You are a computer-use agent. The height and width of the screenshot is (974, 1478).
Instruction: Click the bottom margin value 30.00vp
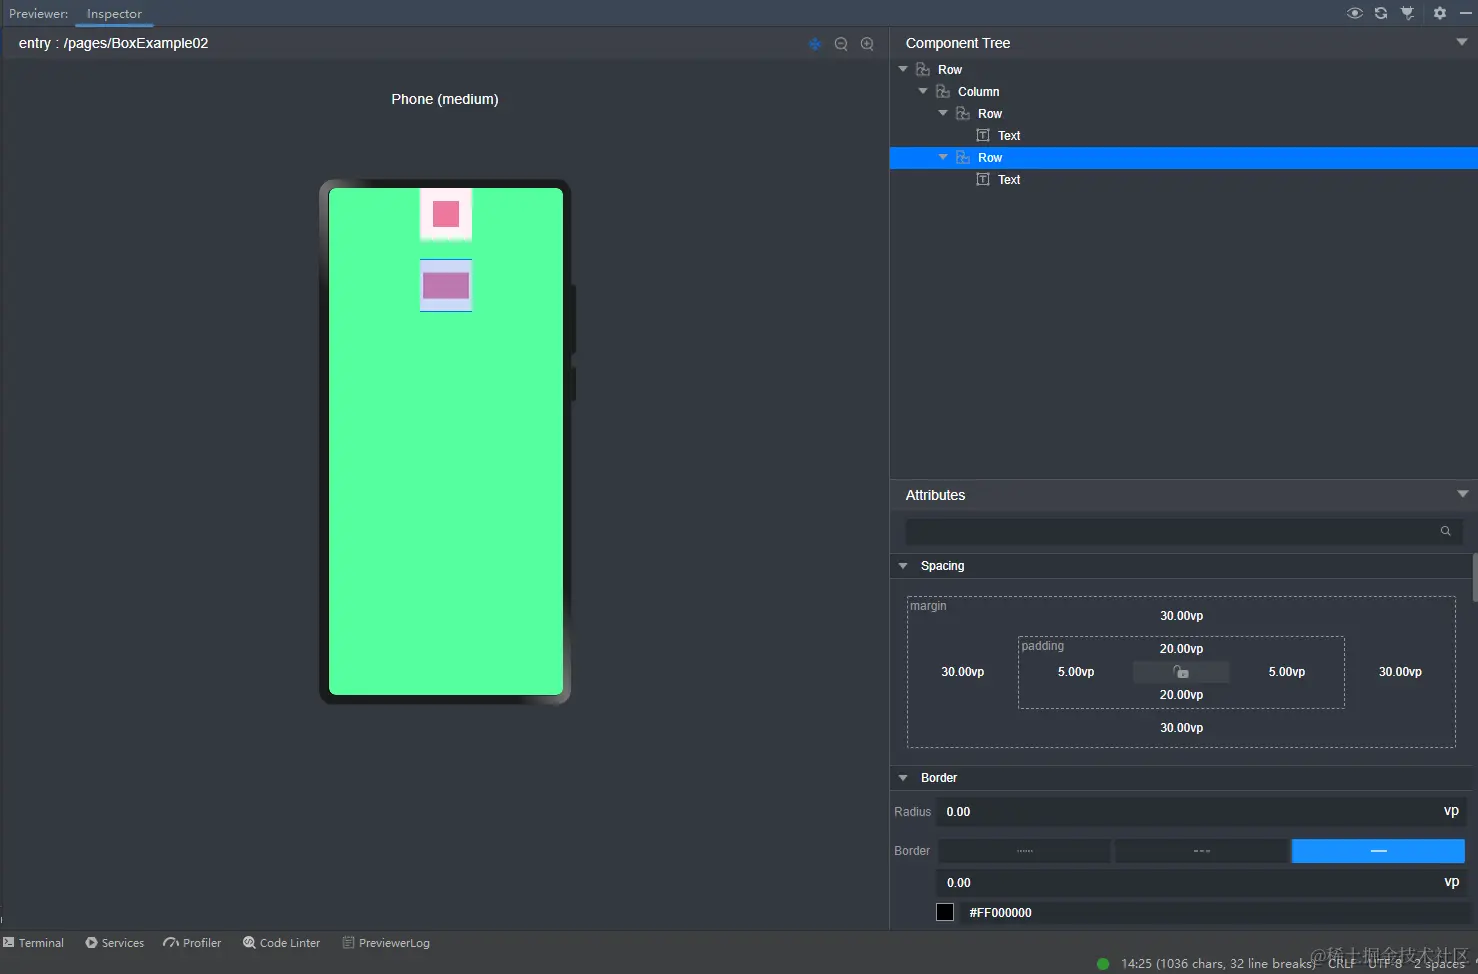coord(1181,728)
